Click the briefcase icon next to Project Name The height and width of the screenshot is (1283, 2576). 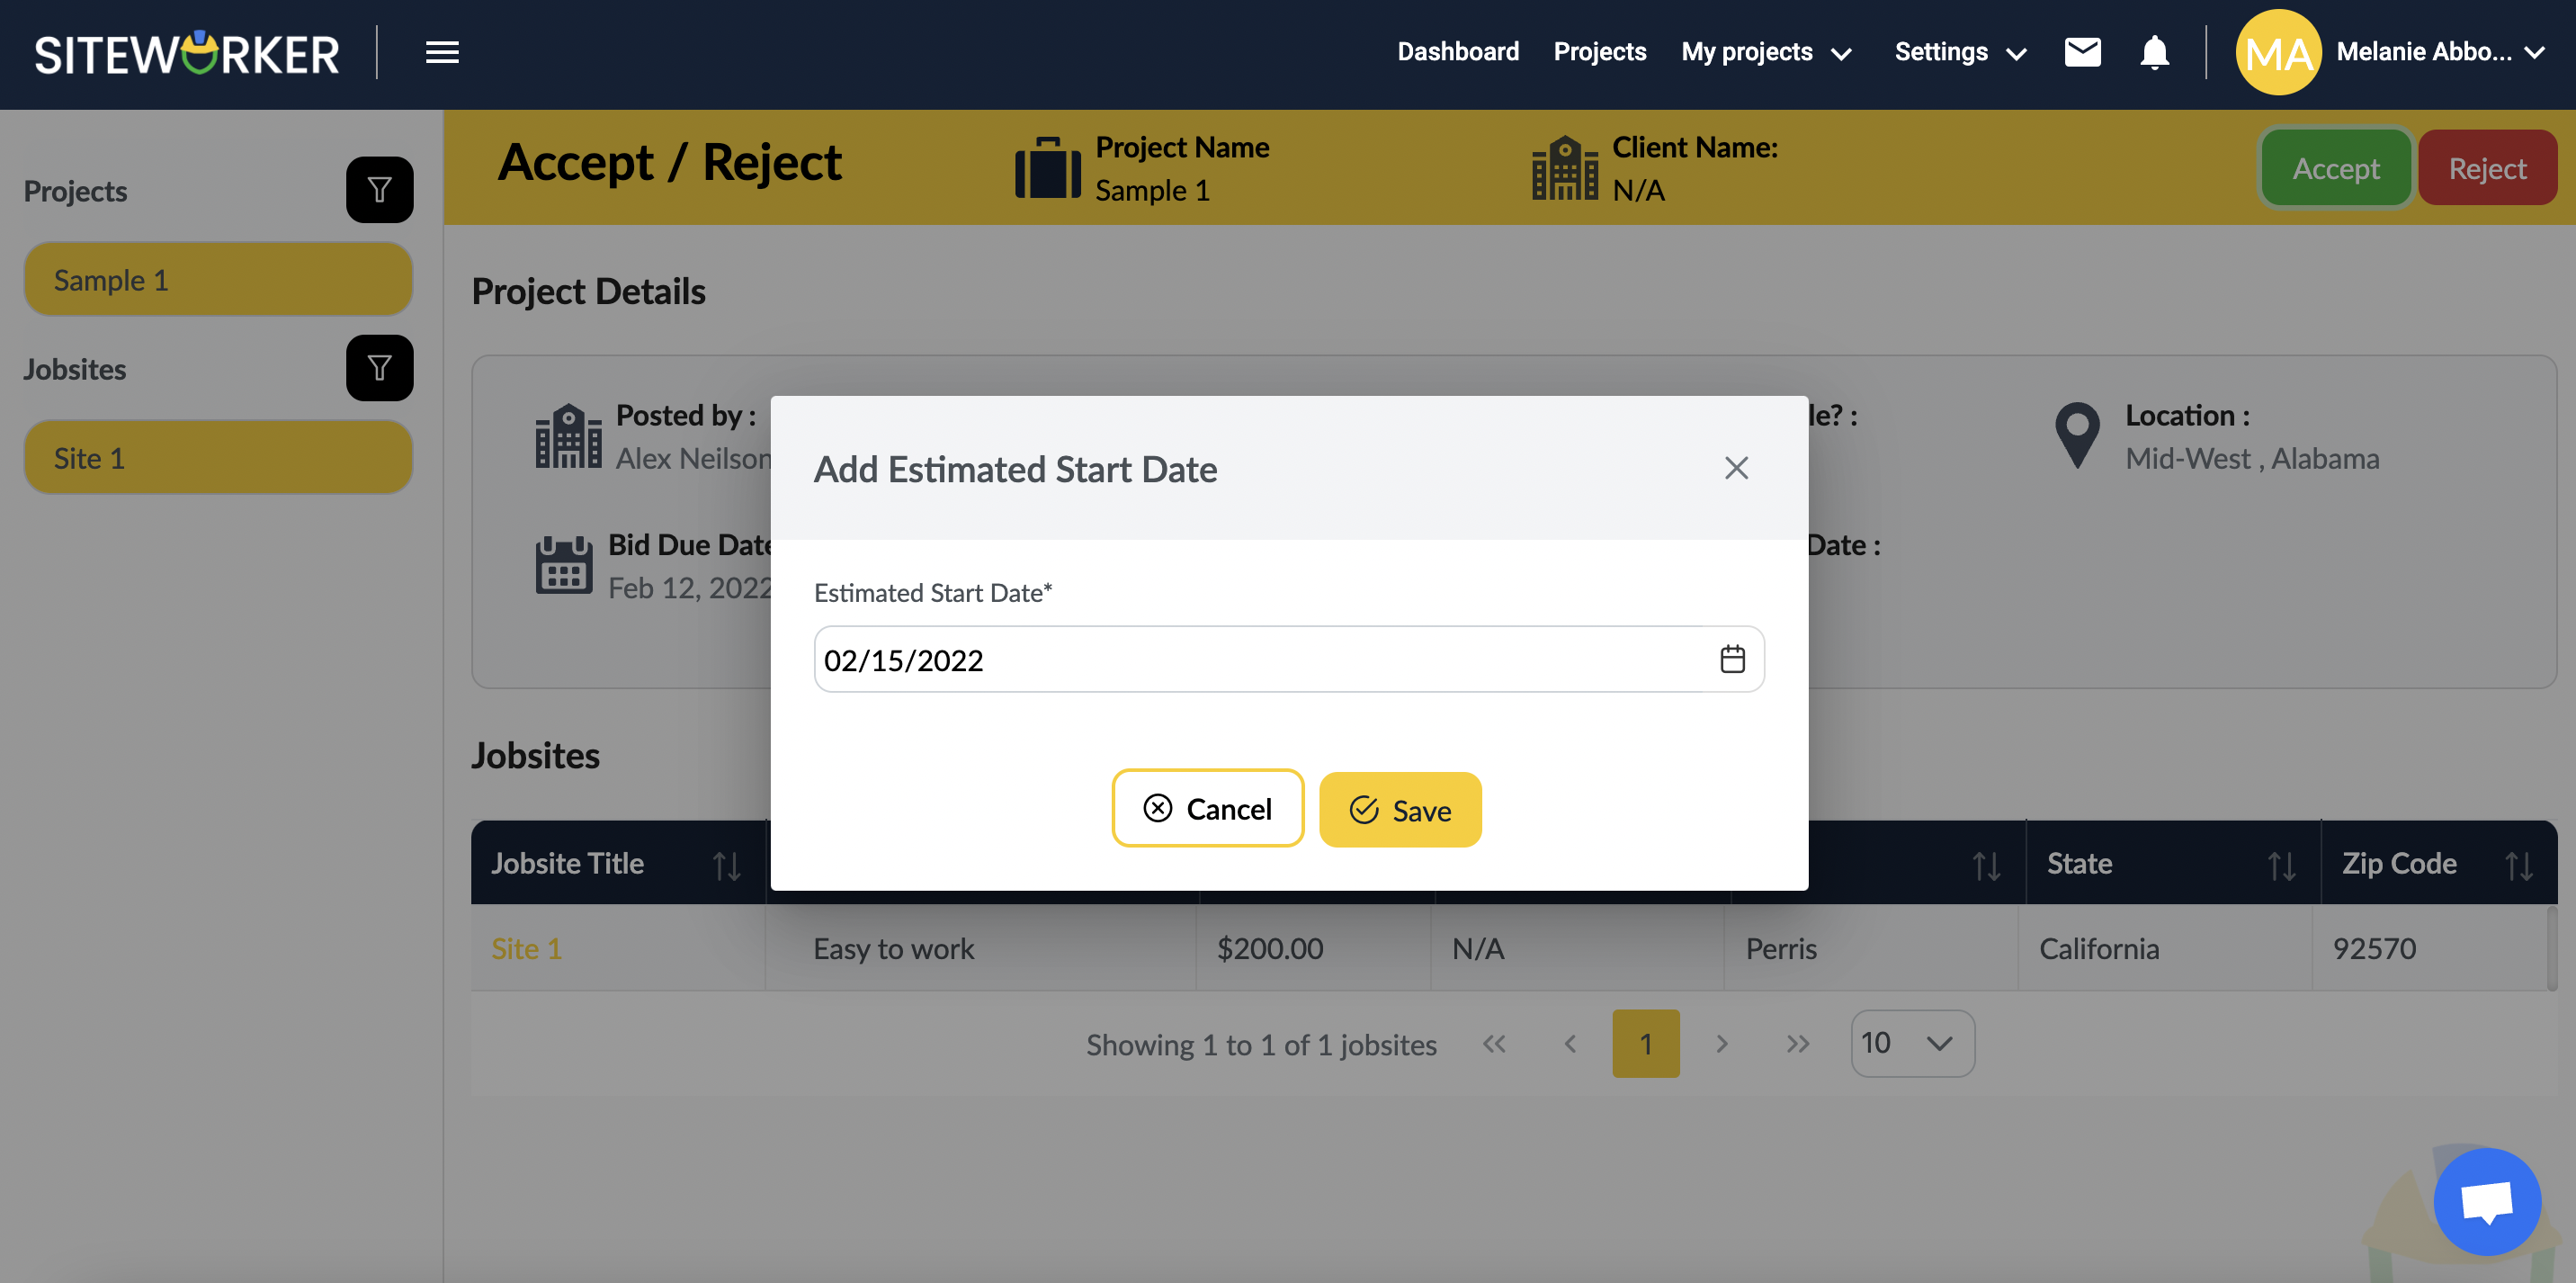pyautogui.click(x=1051, y=166)
